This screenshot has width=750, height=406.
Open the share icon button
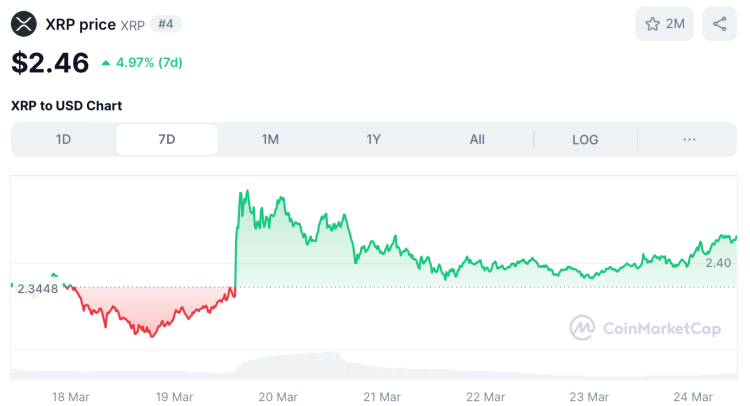[719, 24]
